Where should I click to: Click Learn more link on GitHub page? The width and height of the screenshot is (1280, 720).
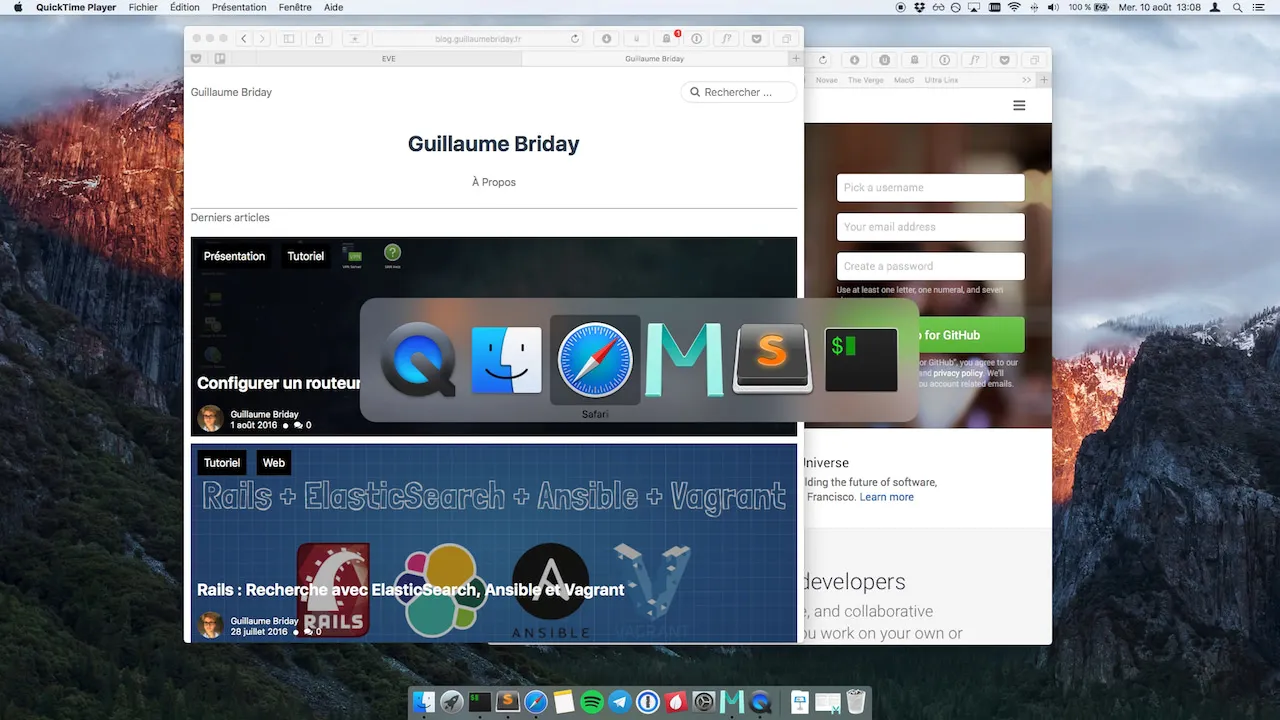pyautogui.click(x=886, y=497)
